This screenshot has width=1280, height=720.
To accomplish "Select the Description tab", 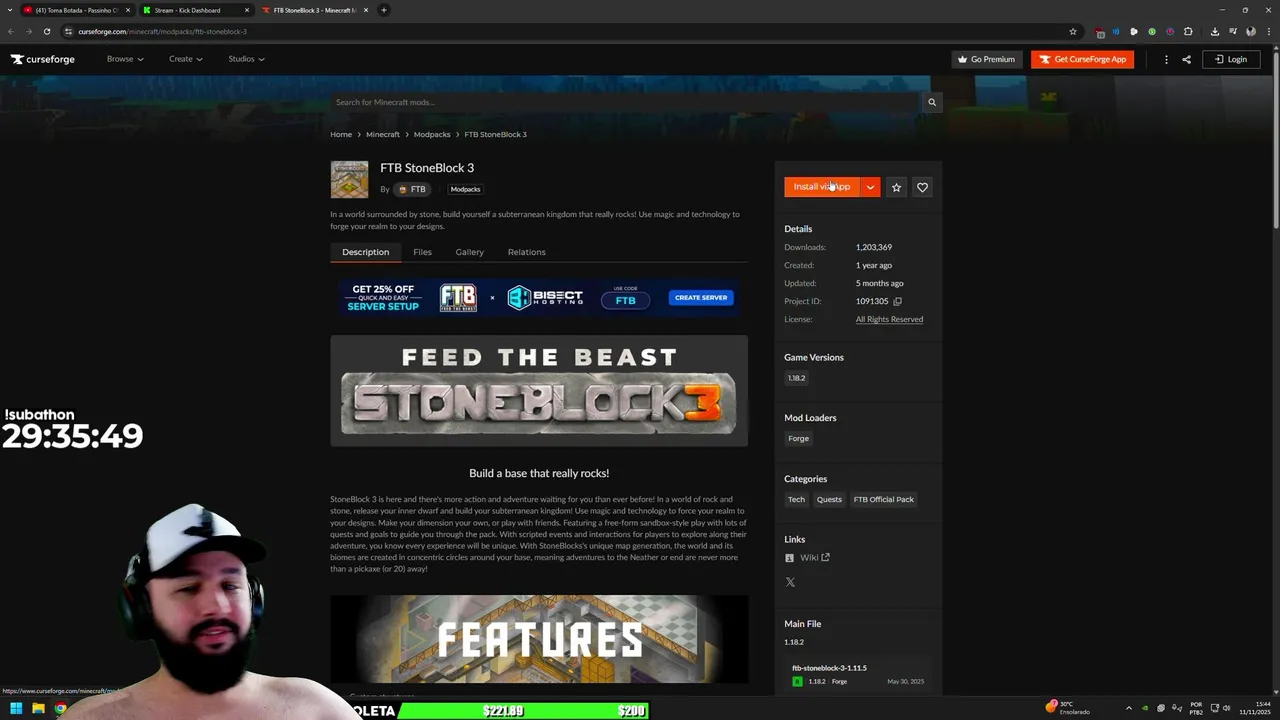I will tap(365, 252).
